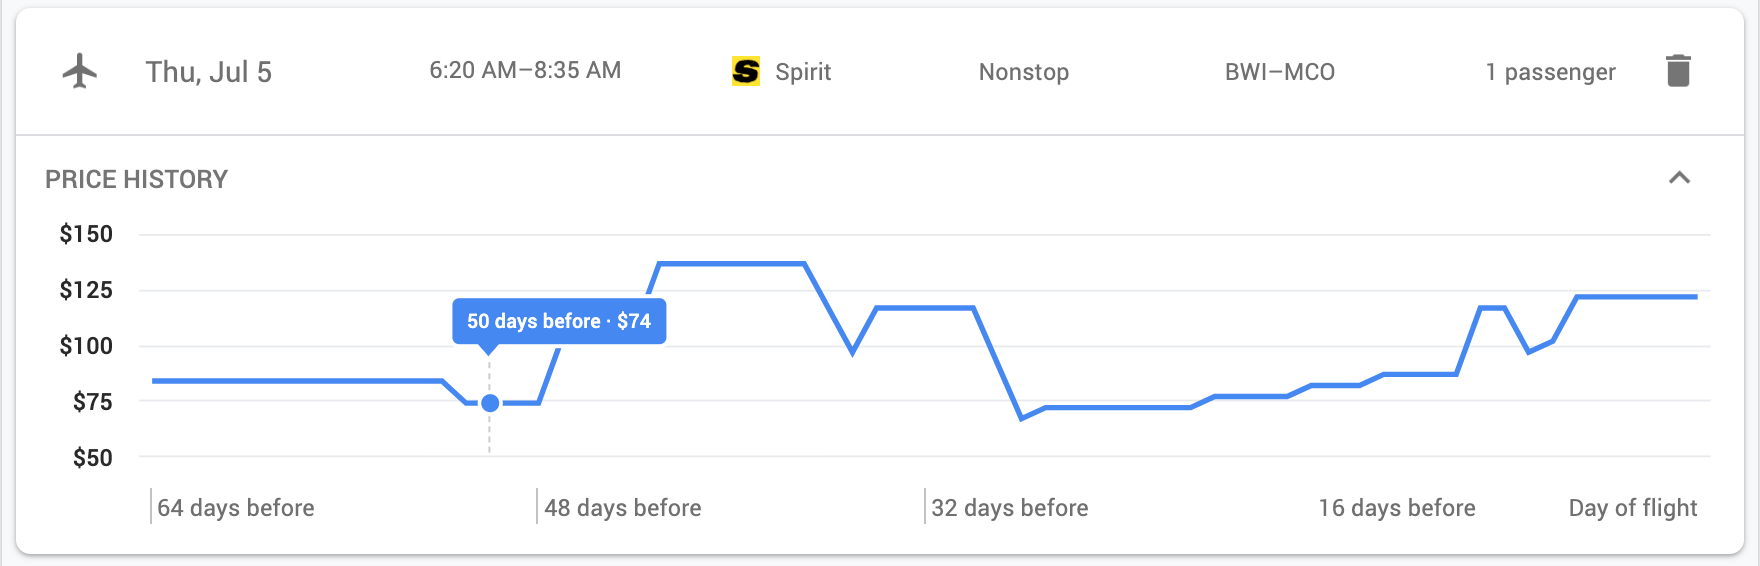Click the BWI–MCO route text
The height and width of the screenshot is (566, 1760).
[x=1280, y=72]
